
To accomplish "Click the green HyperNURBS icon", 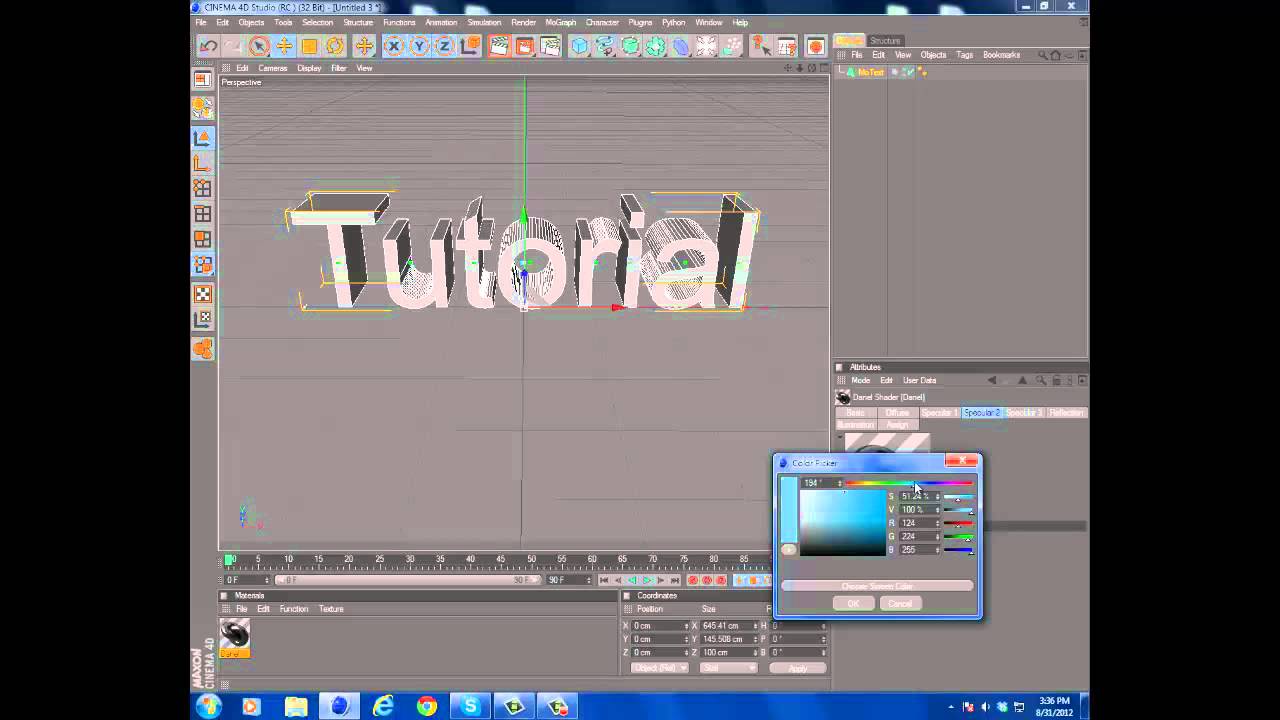I will tap(631, 46).
